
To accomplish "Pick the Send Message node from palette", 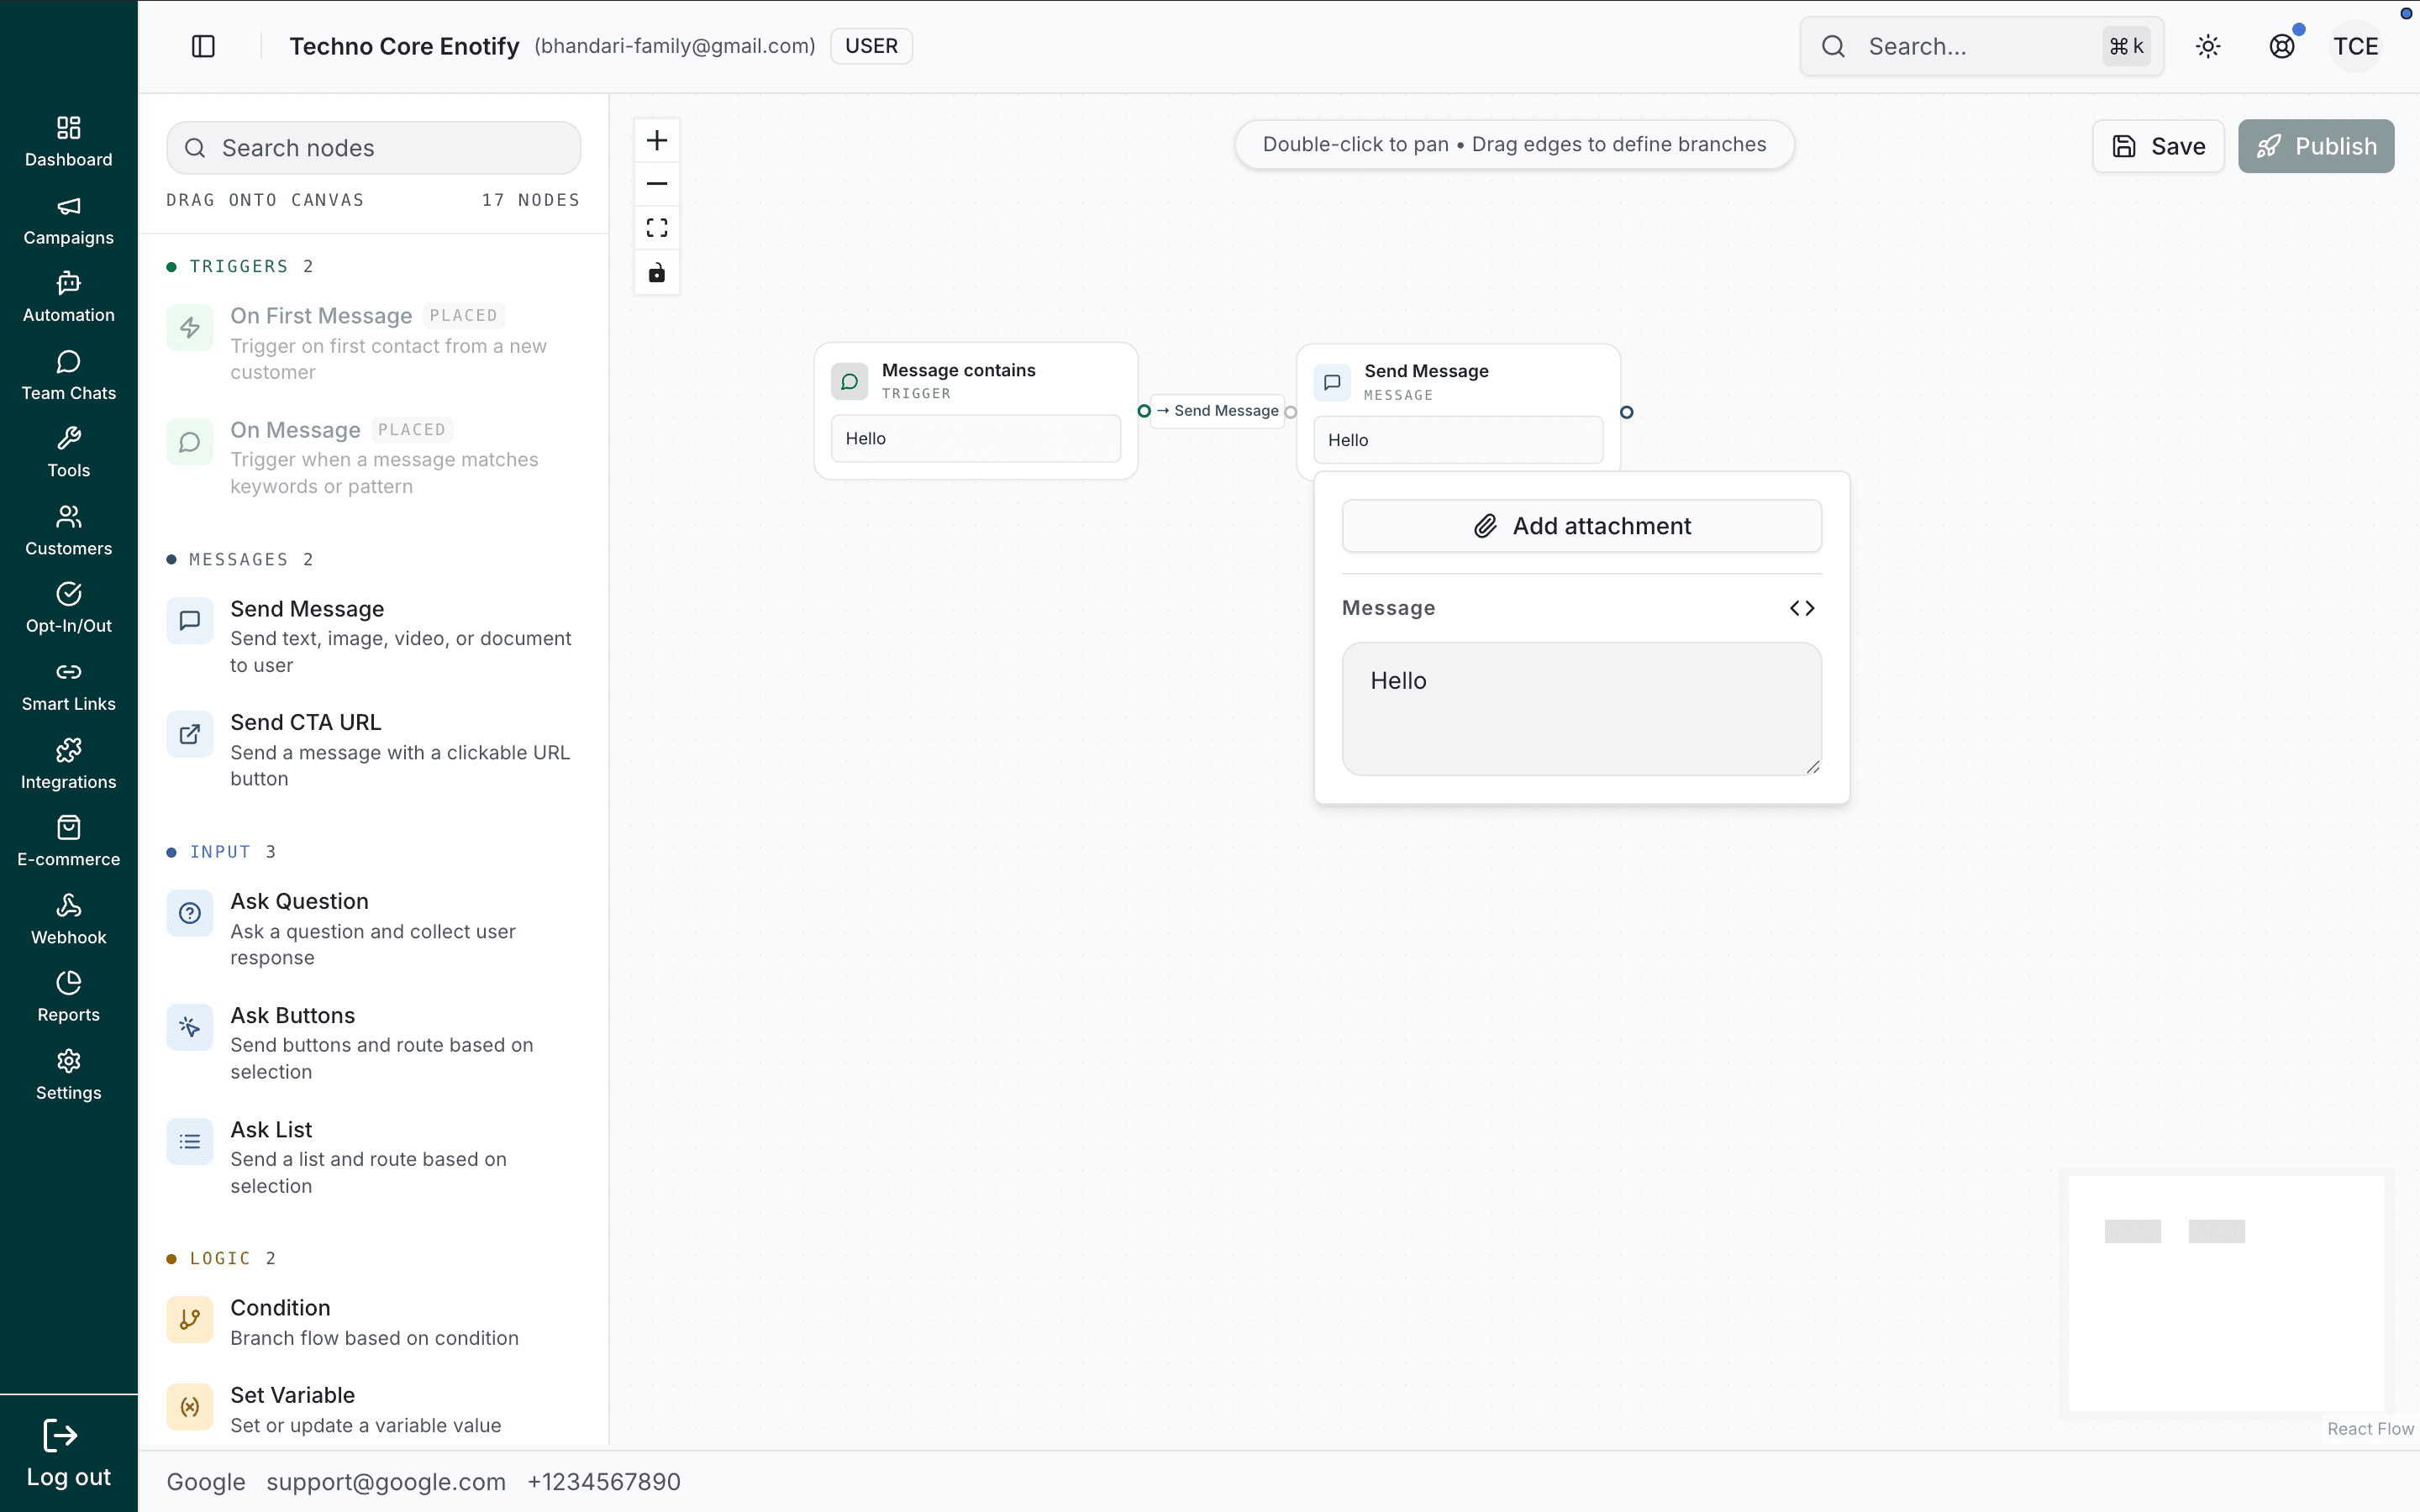I will coord(373,636).
